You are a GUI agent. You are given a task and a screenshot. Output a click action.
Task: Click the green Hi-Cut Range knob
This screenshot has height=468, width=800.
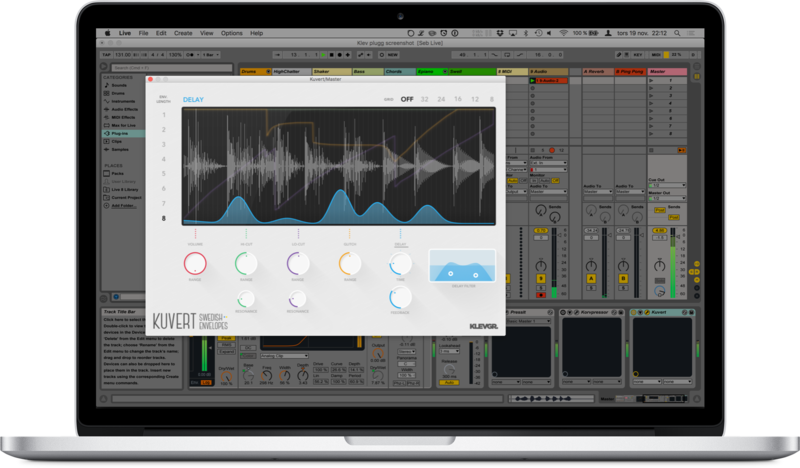click(x=246, y=263)
